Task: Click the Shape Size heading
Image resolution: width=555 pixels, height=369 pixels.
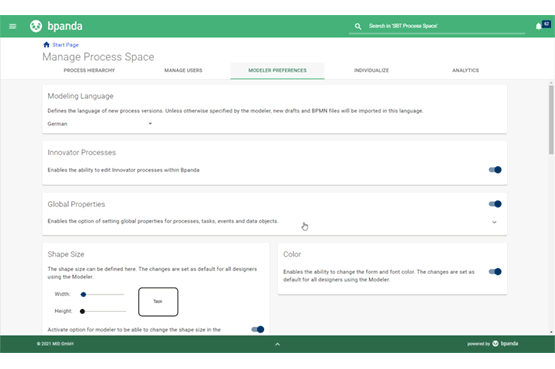Action: (66, 254)
